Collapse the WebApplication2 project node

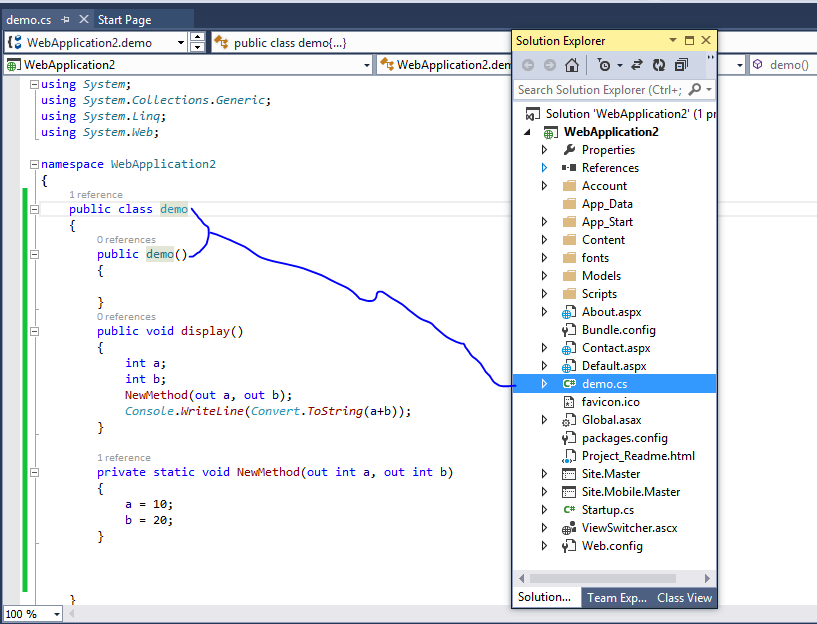(x=528, y=132)
